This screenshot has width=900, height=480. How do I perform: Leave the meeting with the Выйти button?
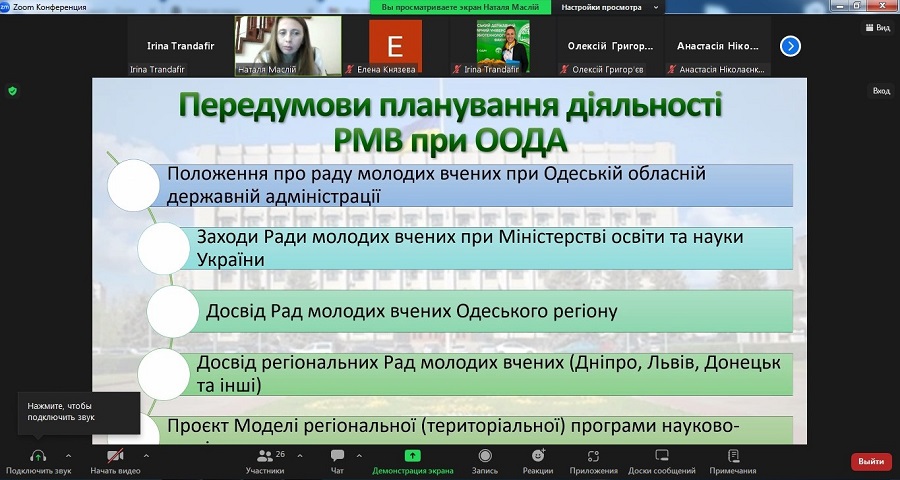click(x=870, y=461)
